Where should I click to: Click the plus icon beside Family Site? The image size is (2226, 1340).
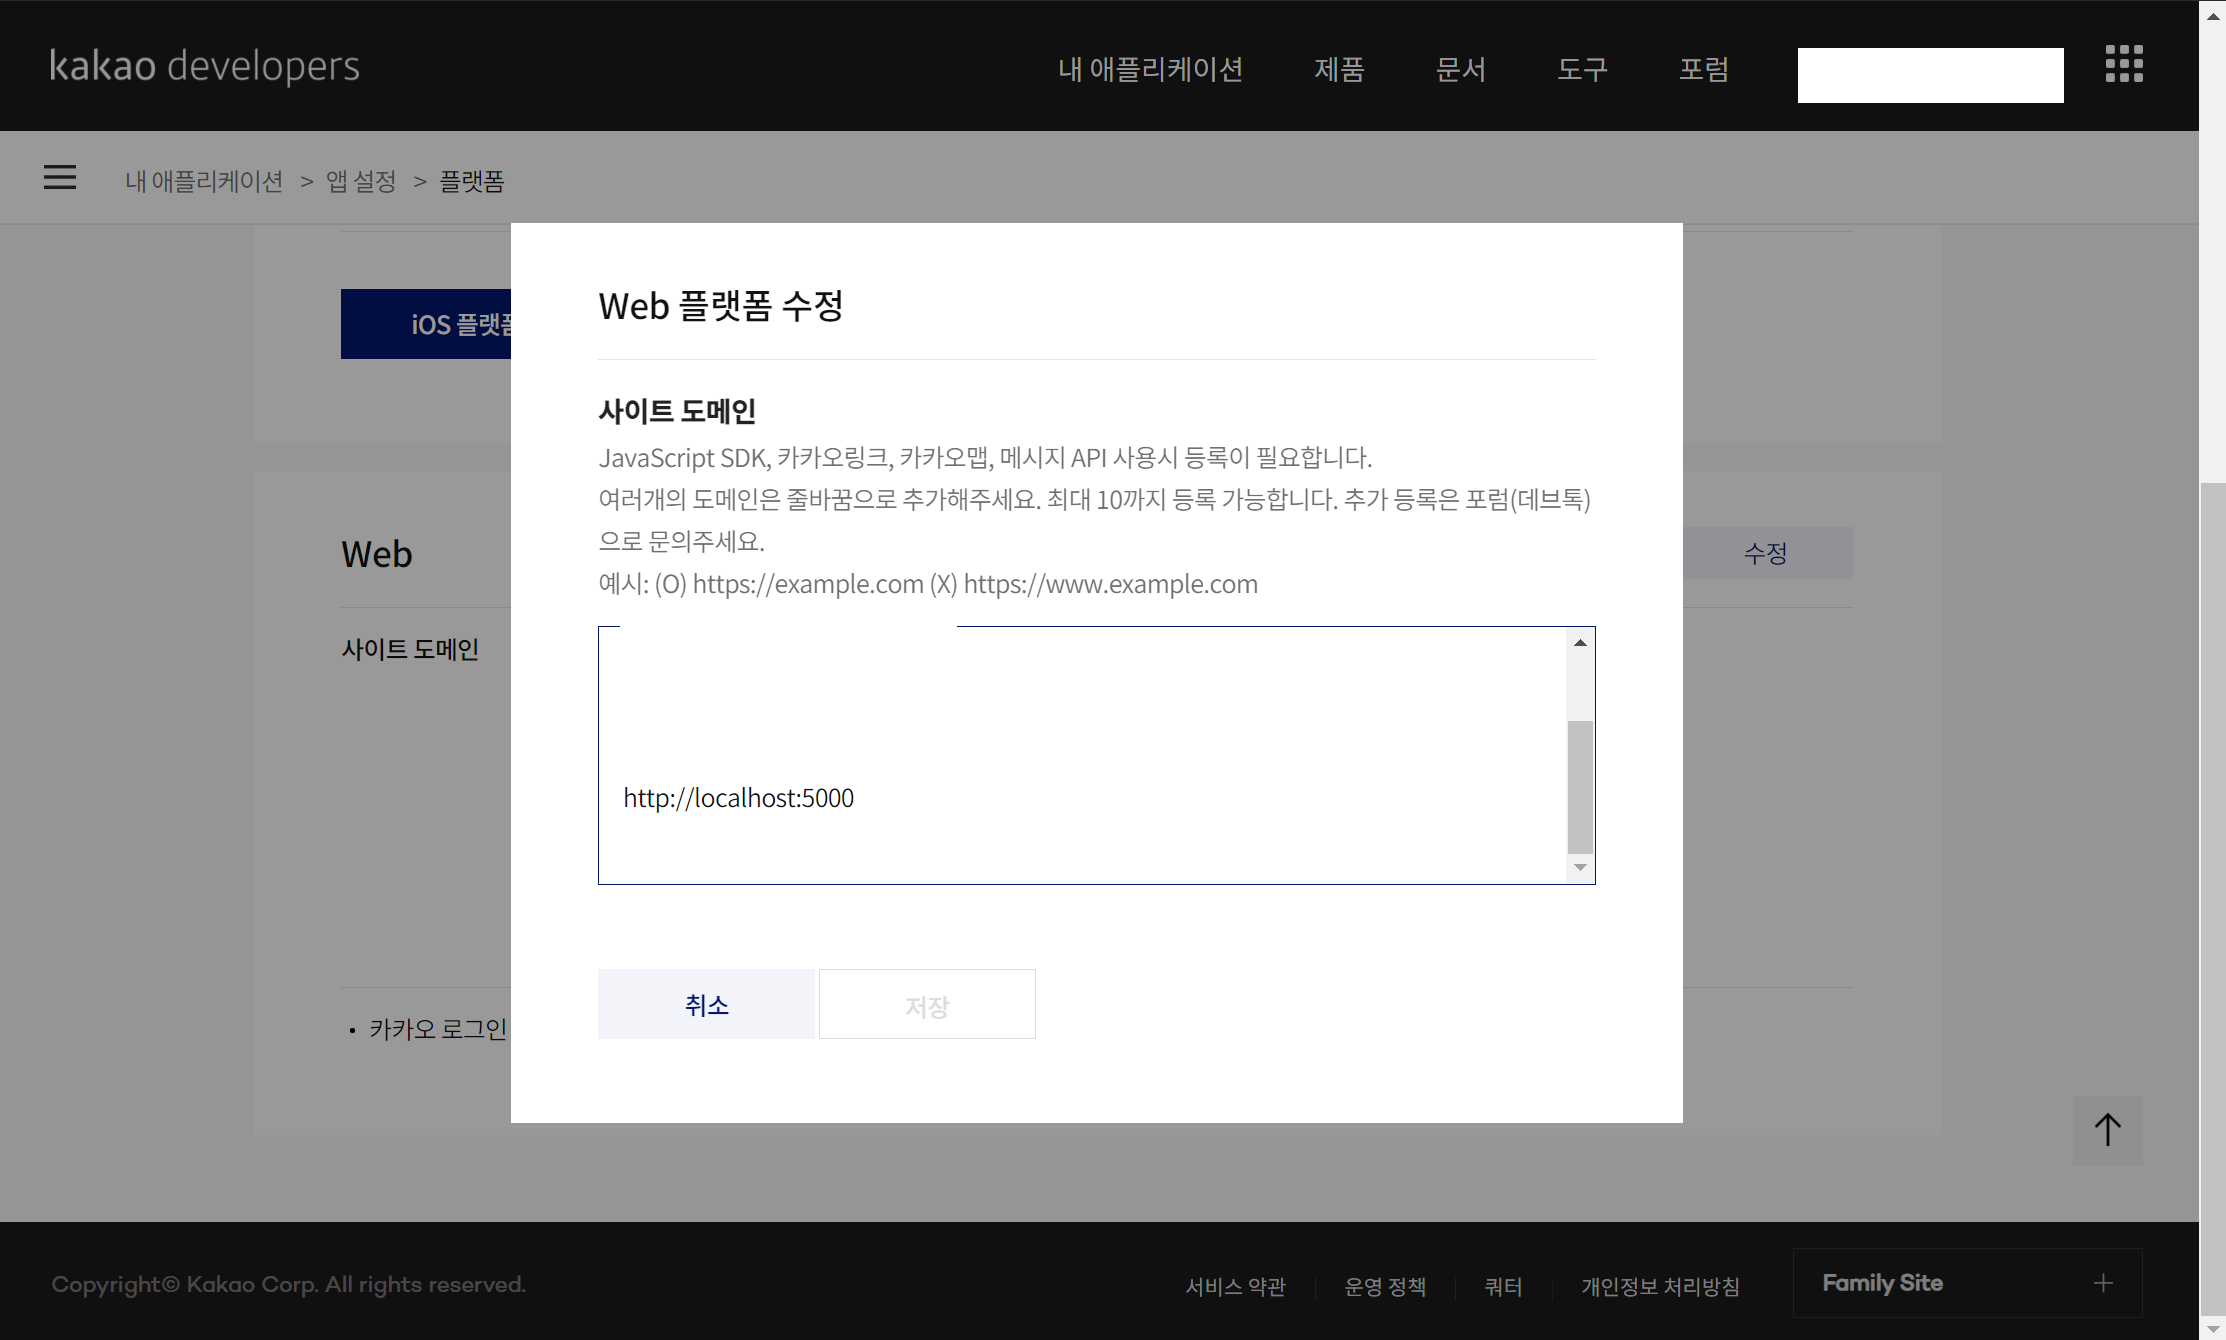(x=2103, y=1283)
